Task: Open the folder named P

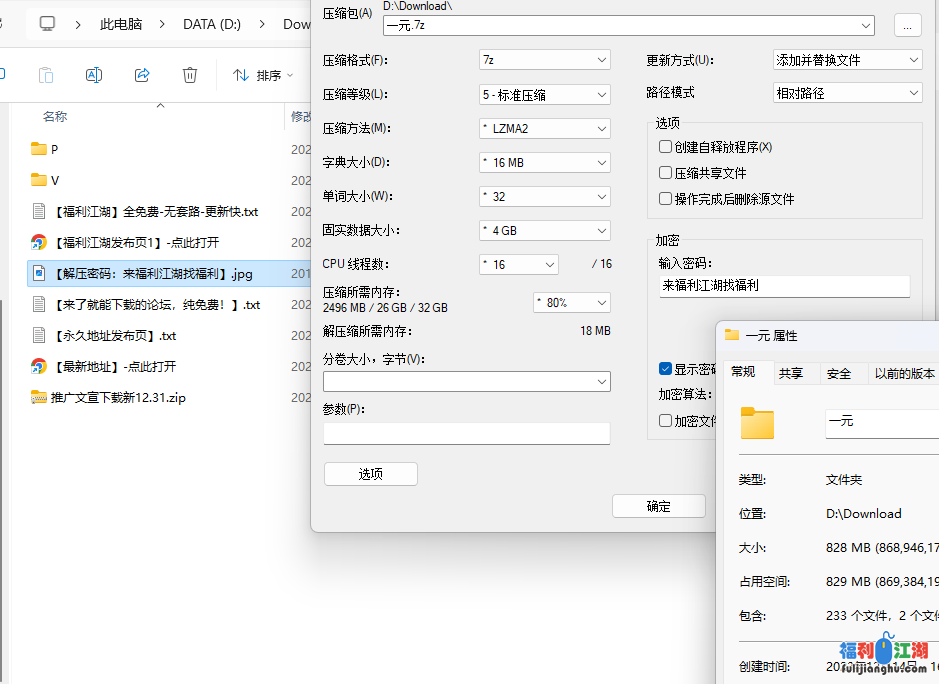Action: tap(45, 148)
